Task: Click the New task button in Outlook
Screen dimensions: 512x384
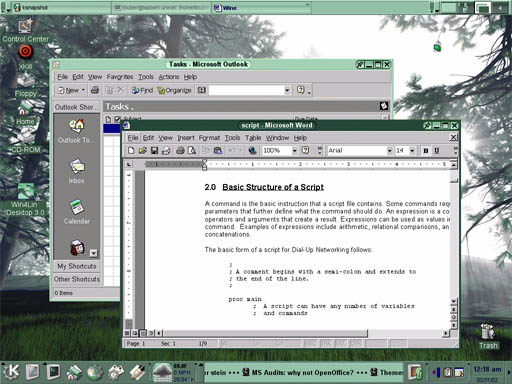Action: click(68, 90)
